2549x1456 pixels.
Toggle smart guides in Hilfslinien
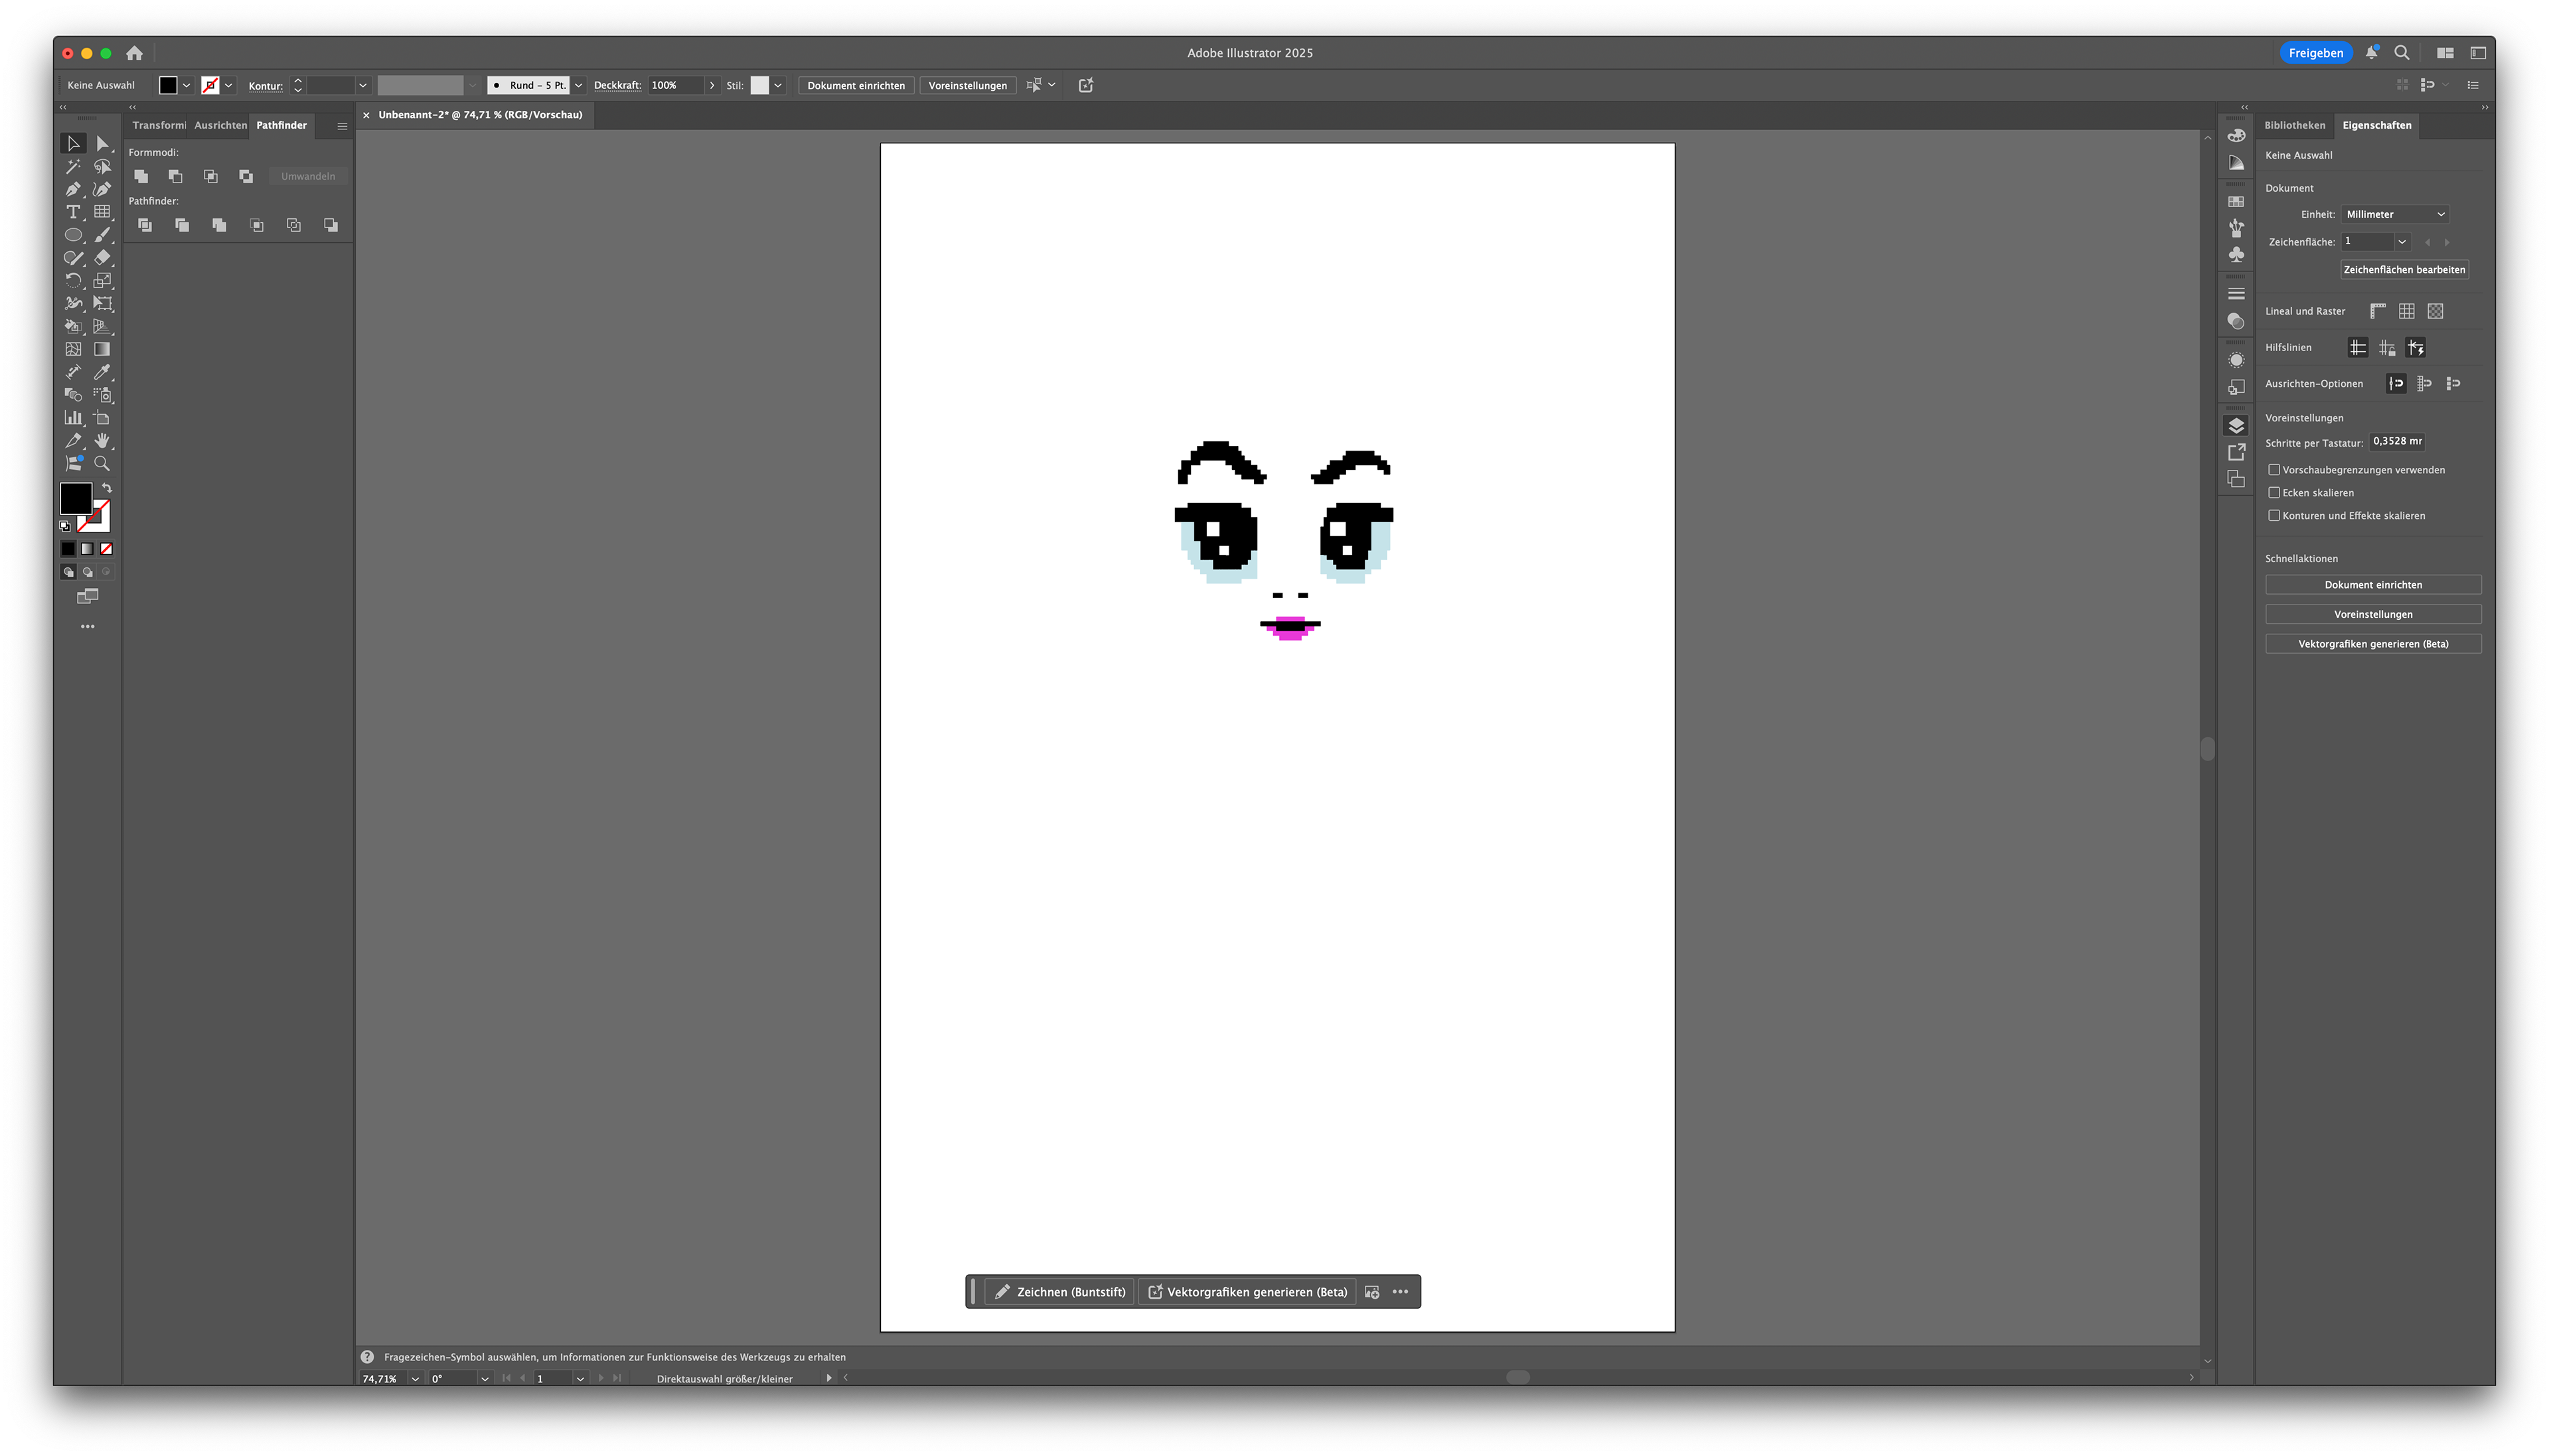tap(2416, 348)
